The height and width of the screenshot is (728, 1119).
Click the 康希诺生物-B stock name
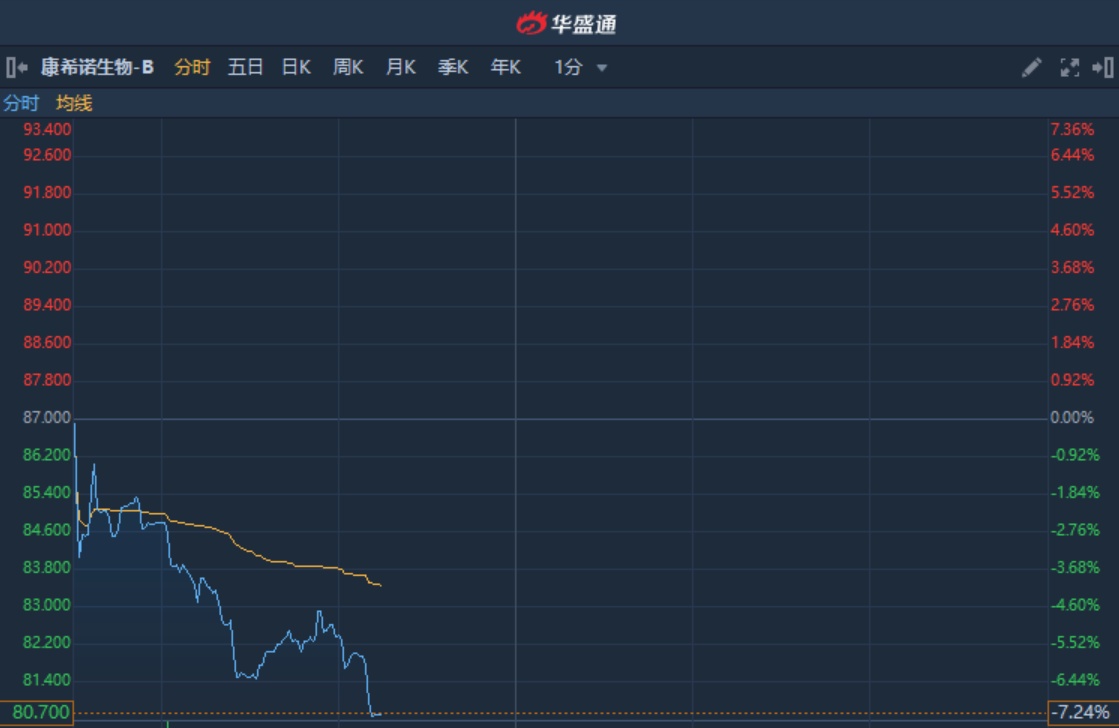(97, 68)
